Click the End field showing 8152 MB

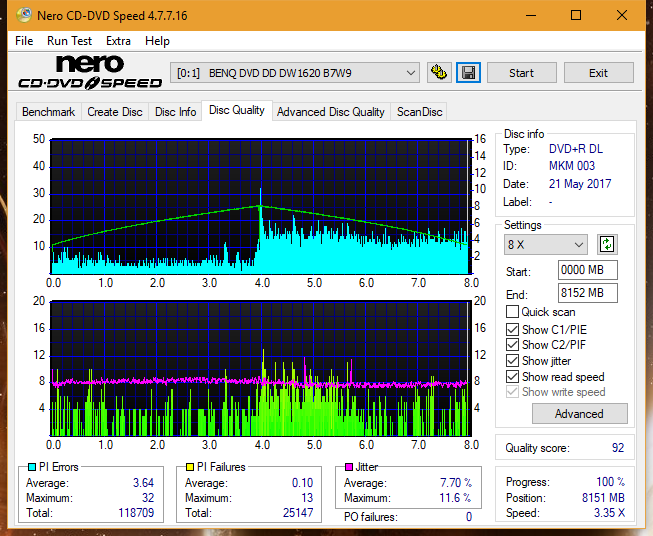pos(588,293)
